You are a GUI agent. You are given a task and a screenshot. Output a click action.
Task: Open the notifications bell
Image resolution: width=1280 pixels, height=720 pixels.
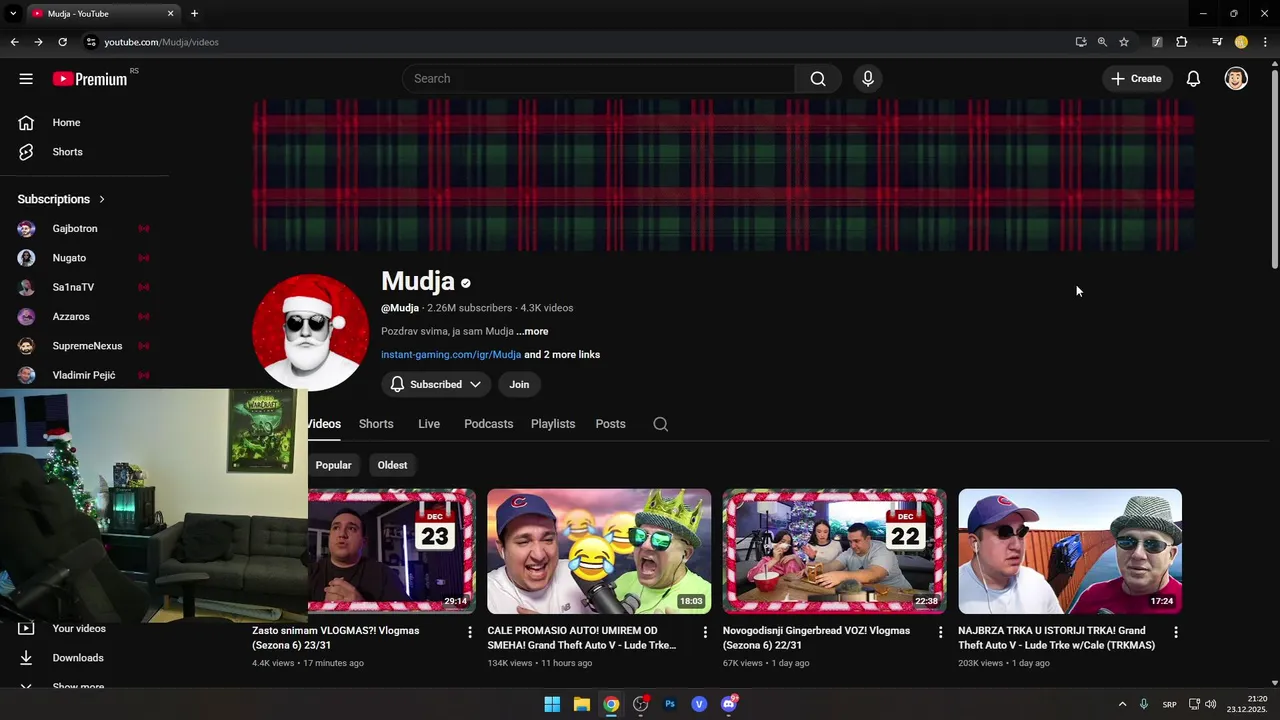point(1193,79)
